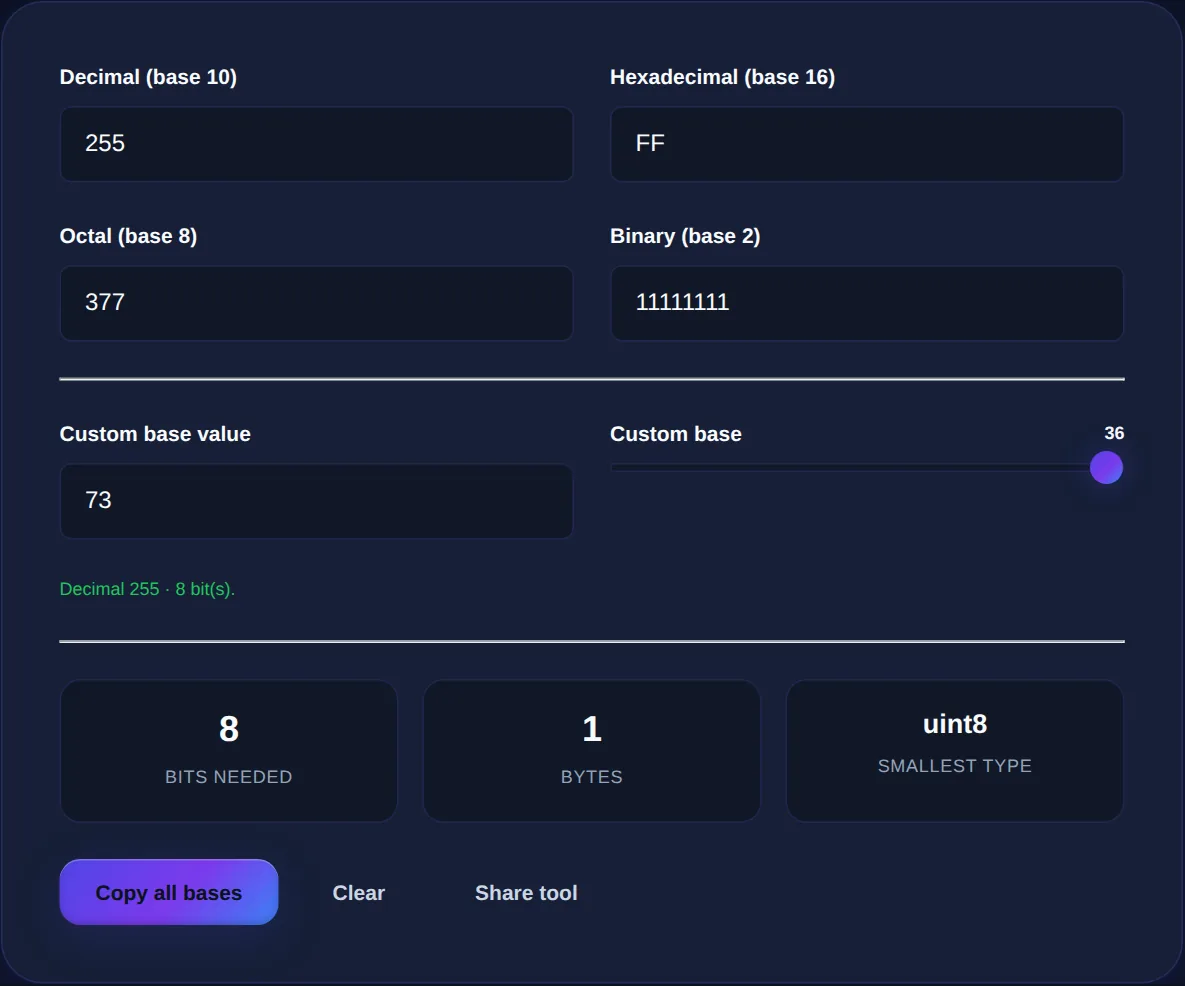Copy all bases to clipboard
The image size is (1185, 986).
click(x=169, y=892)
